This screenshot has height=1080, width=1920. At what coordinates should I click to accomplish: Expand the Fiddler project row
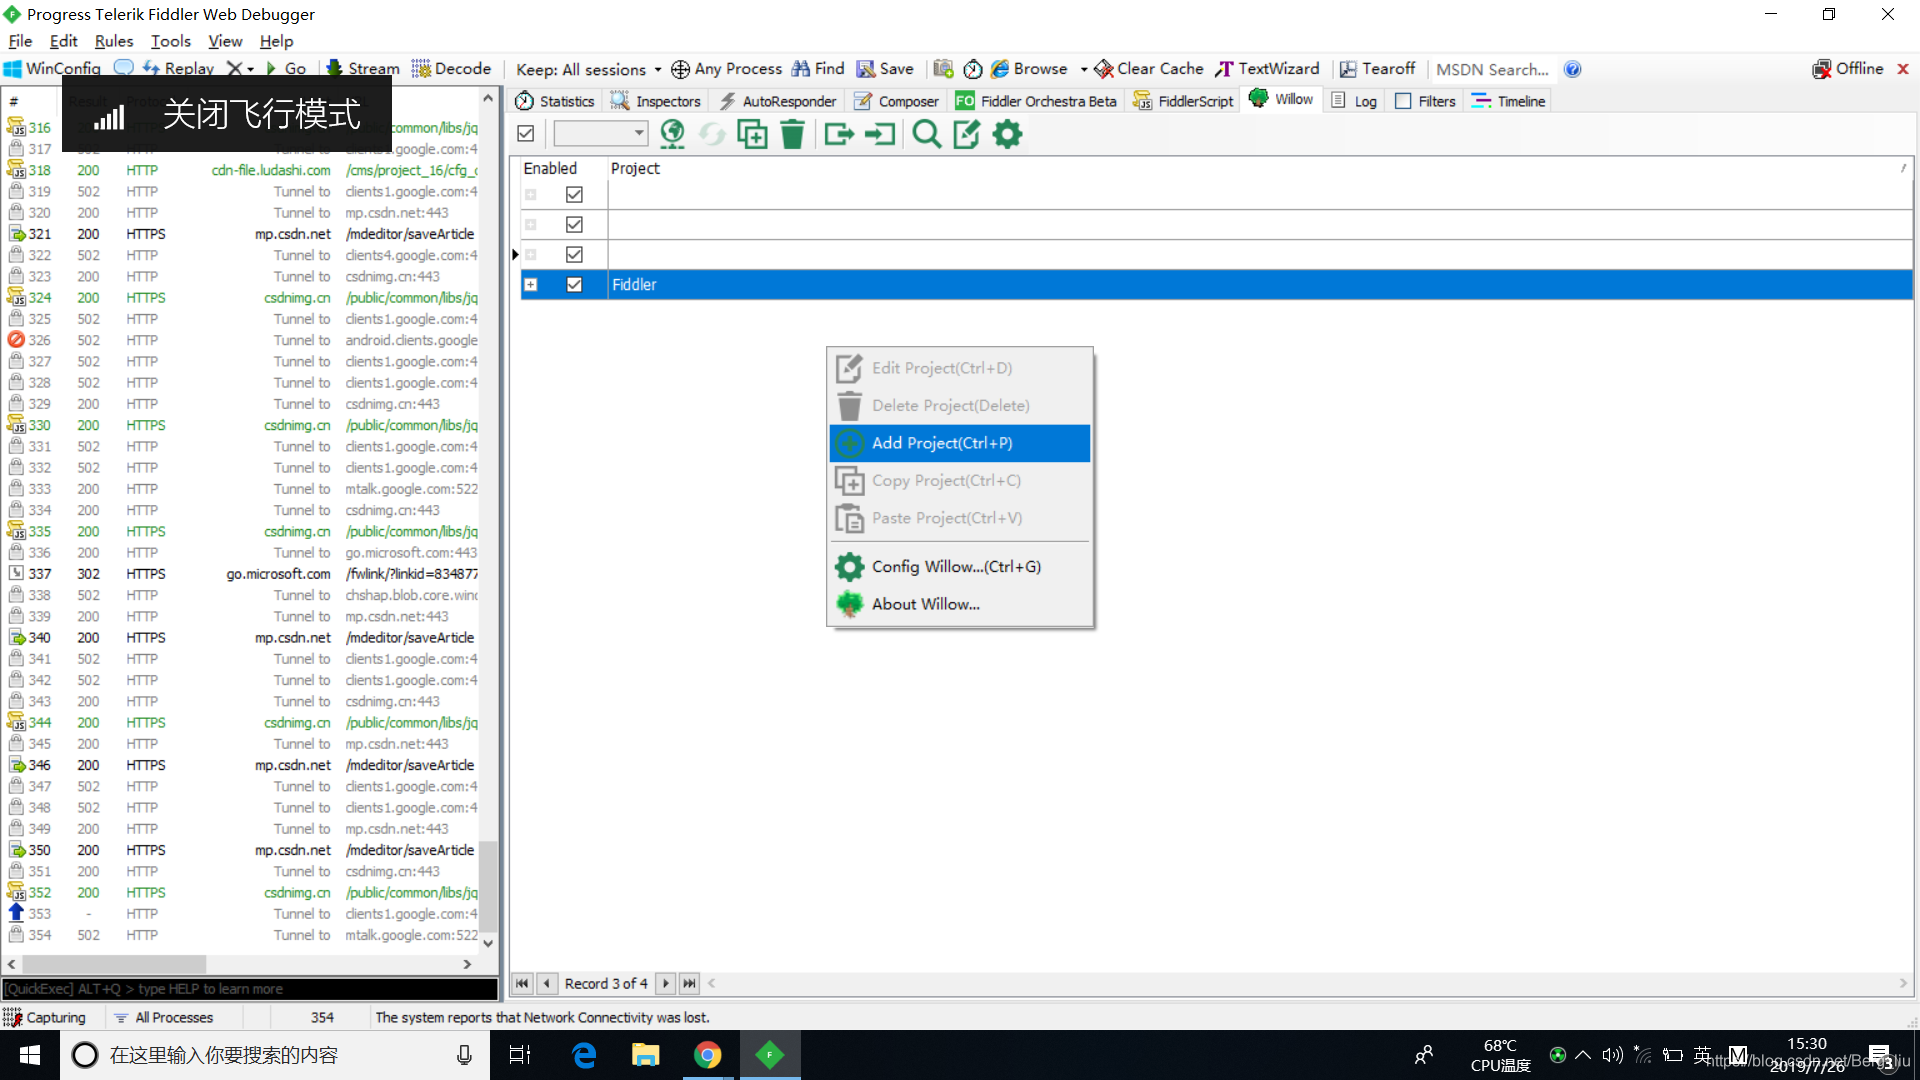coord(531,284)
